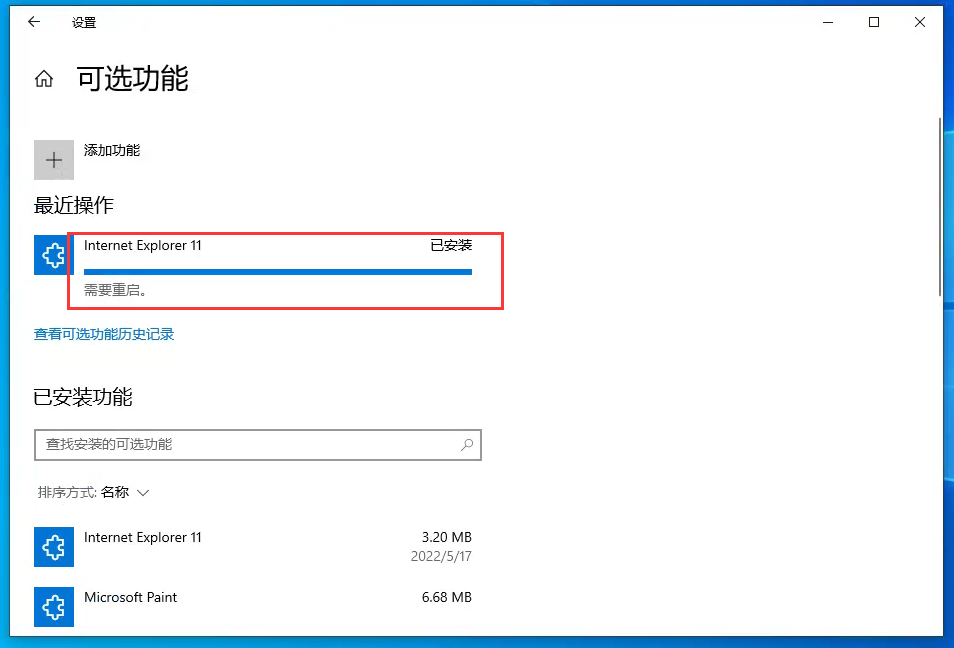Click the 已安装功能 heading
The width and height of the screenshot is (954, 648).
click(x=83, y=397)
